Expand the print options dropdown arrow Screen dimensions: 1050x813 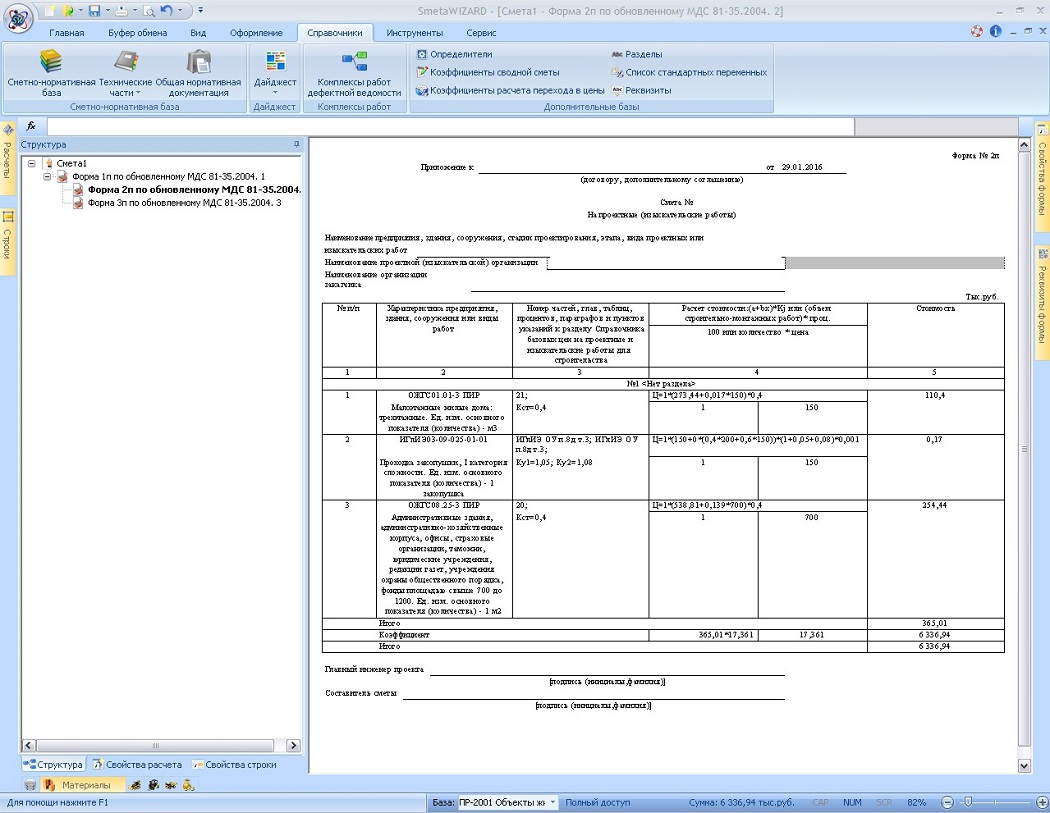tap(134, 11)
